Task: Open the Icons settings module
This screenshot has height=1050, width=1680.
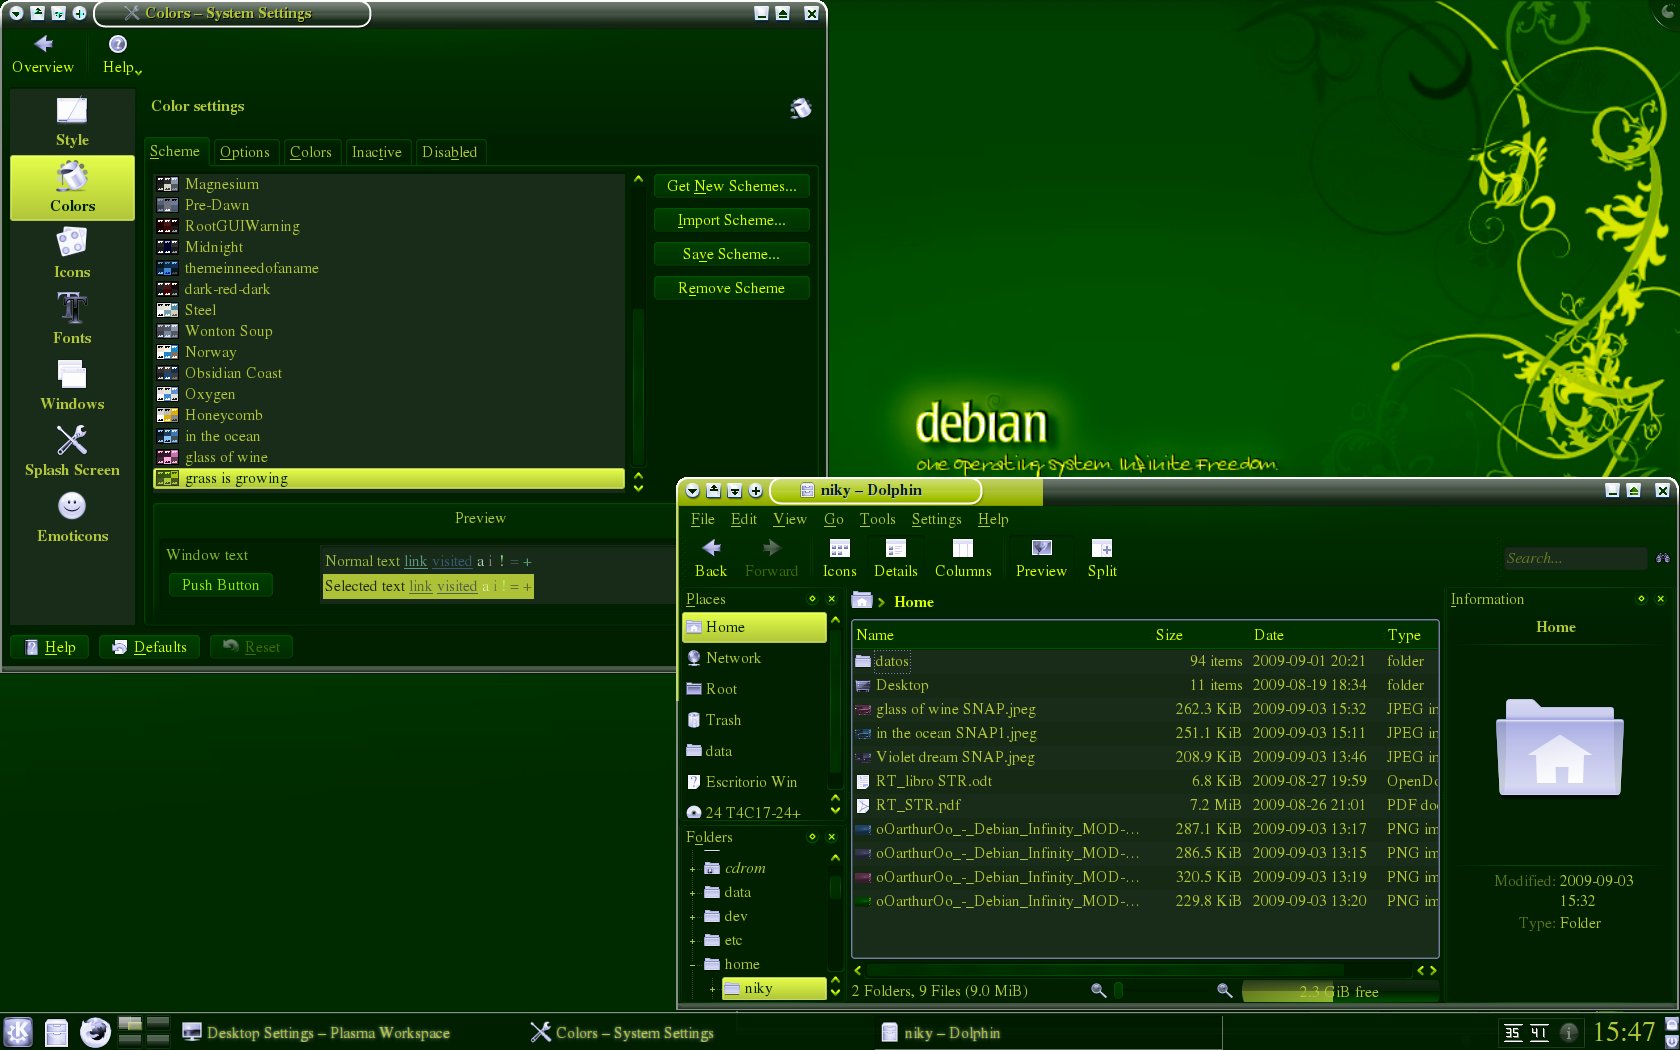Action: click(x=72, y=253)
